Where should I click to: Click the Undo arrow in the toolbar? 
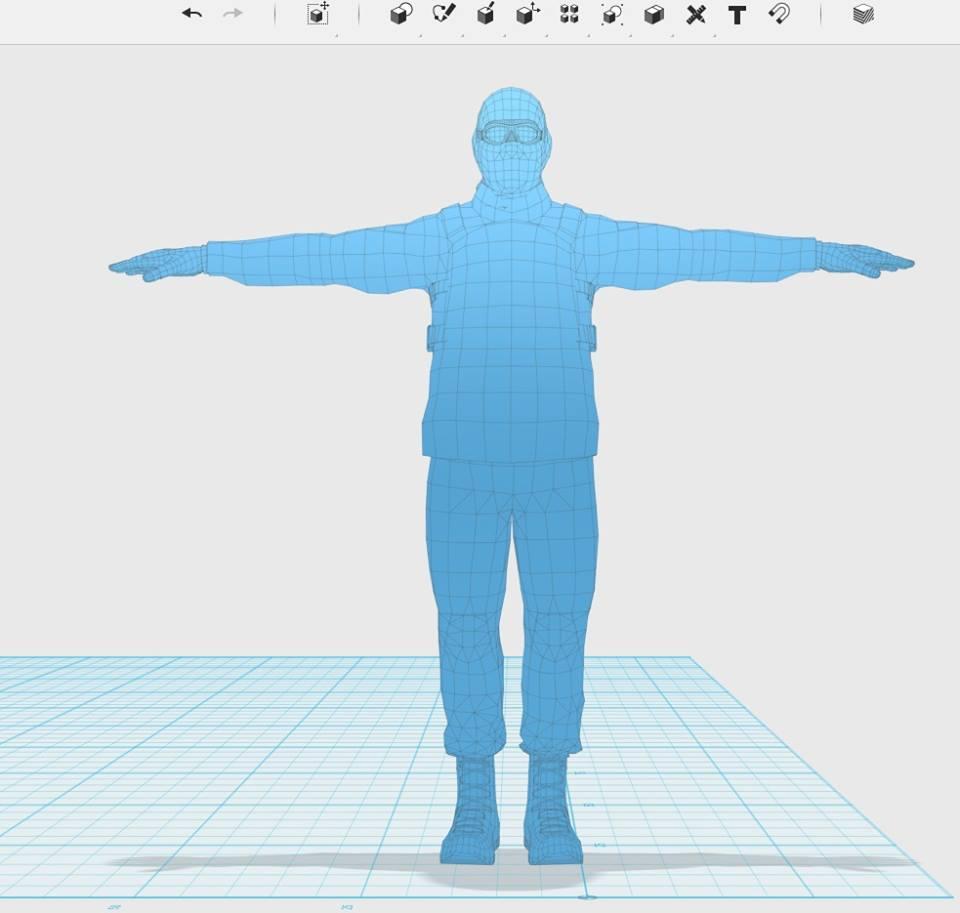(192, 13)
